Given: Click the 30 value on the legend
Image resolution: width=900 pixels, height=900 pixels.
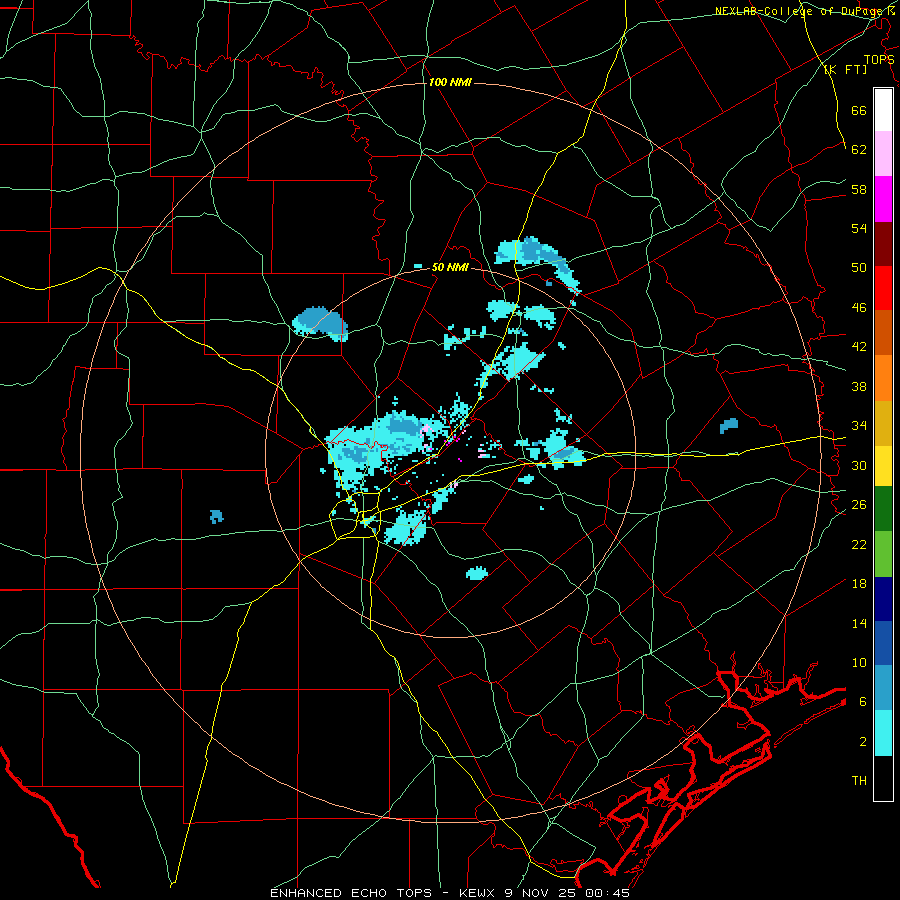Looking at the screenshot, I should point(859,465).
